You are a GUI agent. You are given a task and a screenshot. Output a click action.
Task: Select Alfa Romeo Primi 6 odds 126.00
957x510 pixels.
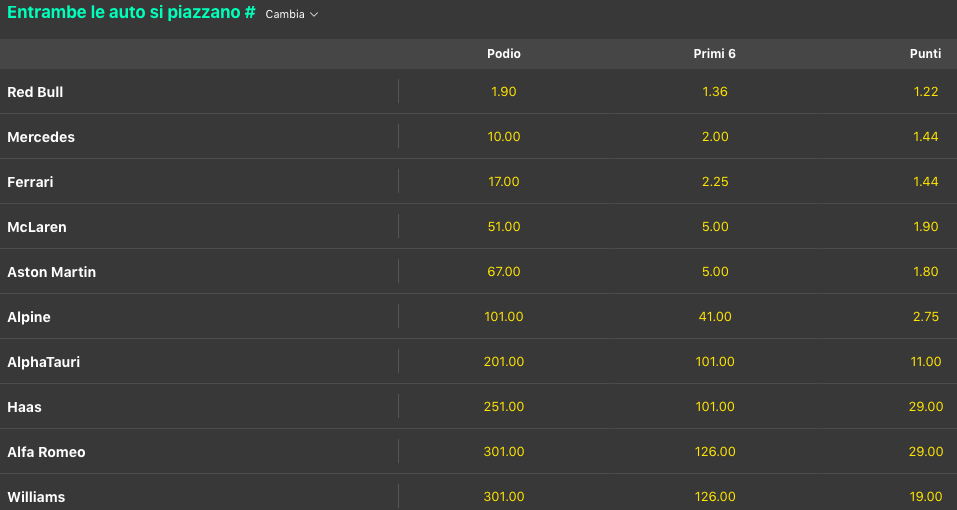pos(715,452)
